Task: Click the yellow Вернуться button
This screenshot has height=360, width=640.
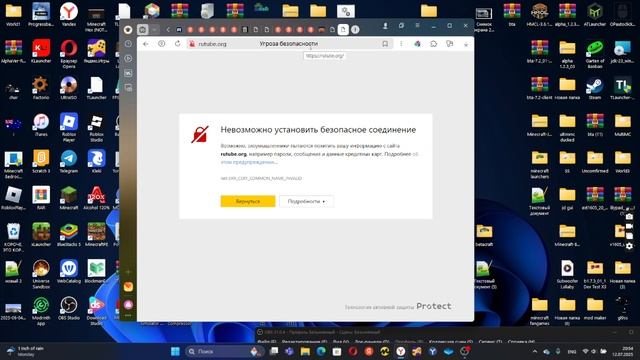Action: pyautogui.click(x=248, y=201)
